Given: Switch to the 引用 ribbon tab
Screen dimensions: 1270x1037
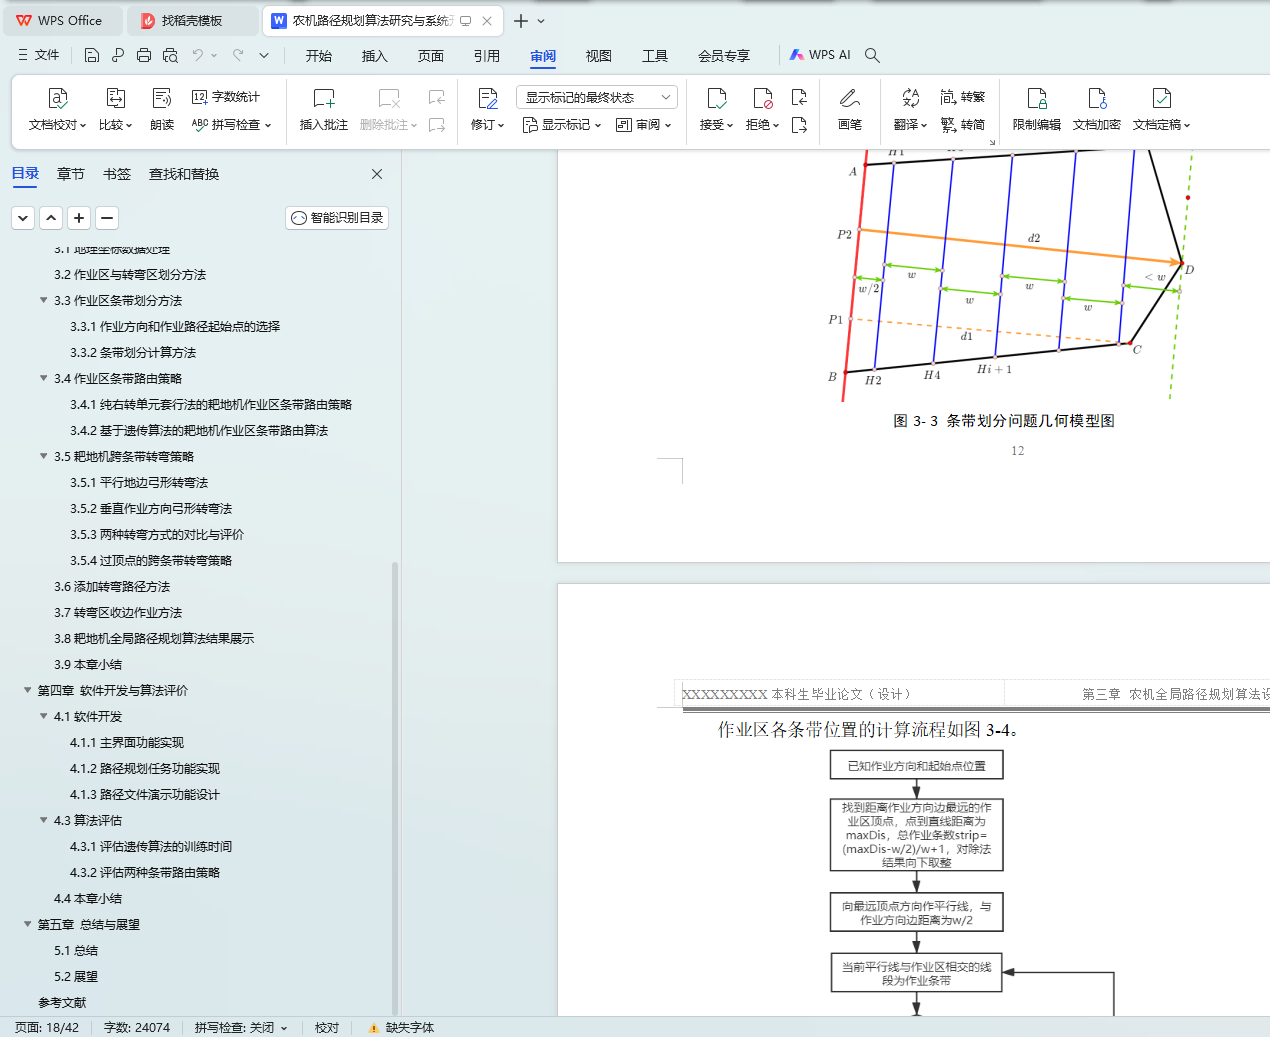Looking at the screenshot, I should pyautogui.click(x=487, y=56).
